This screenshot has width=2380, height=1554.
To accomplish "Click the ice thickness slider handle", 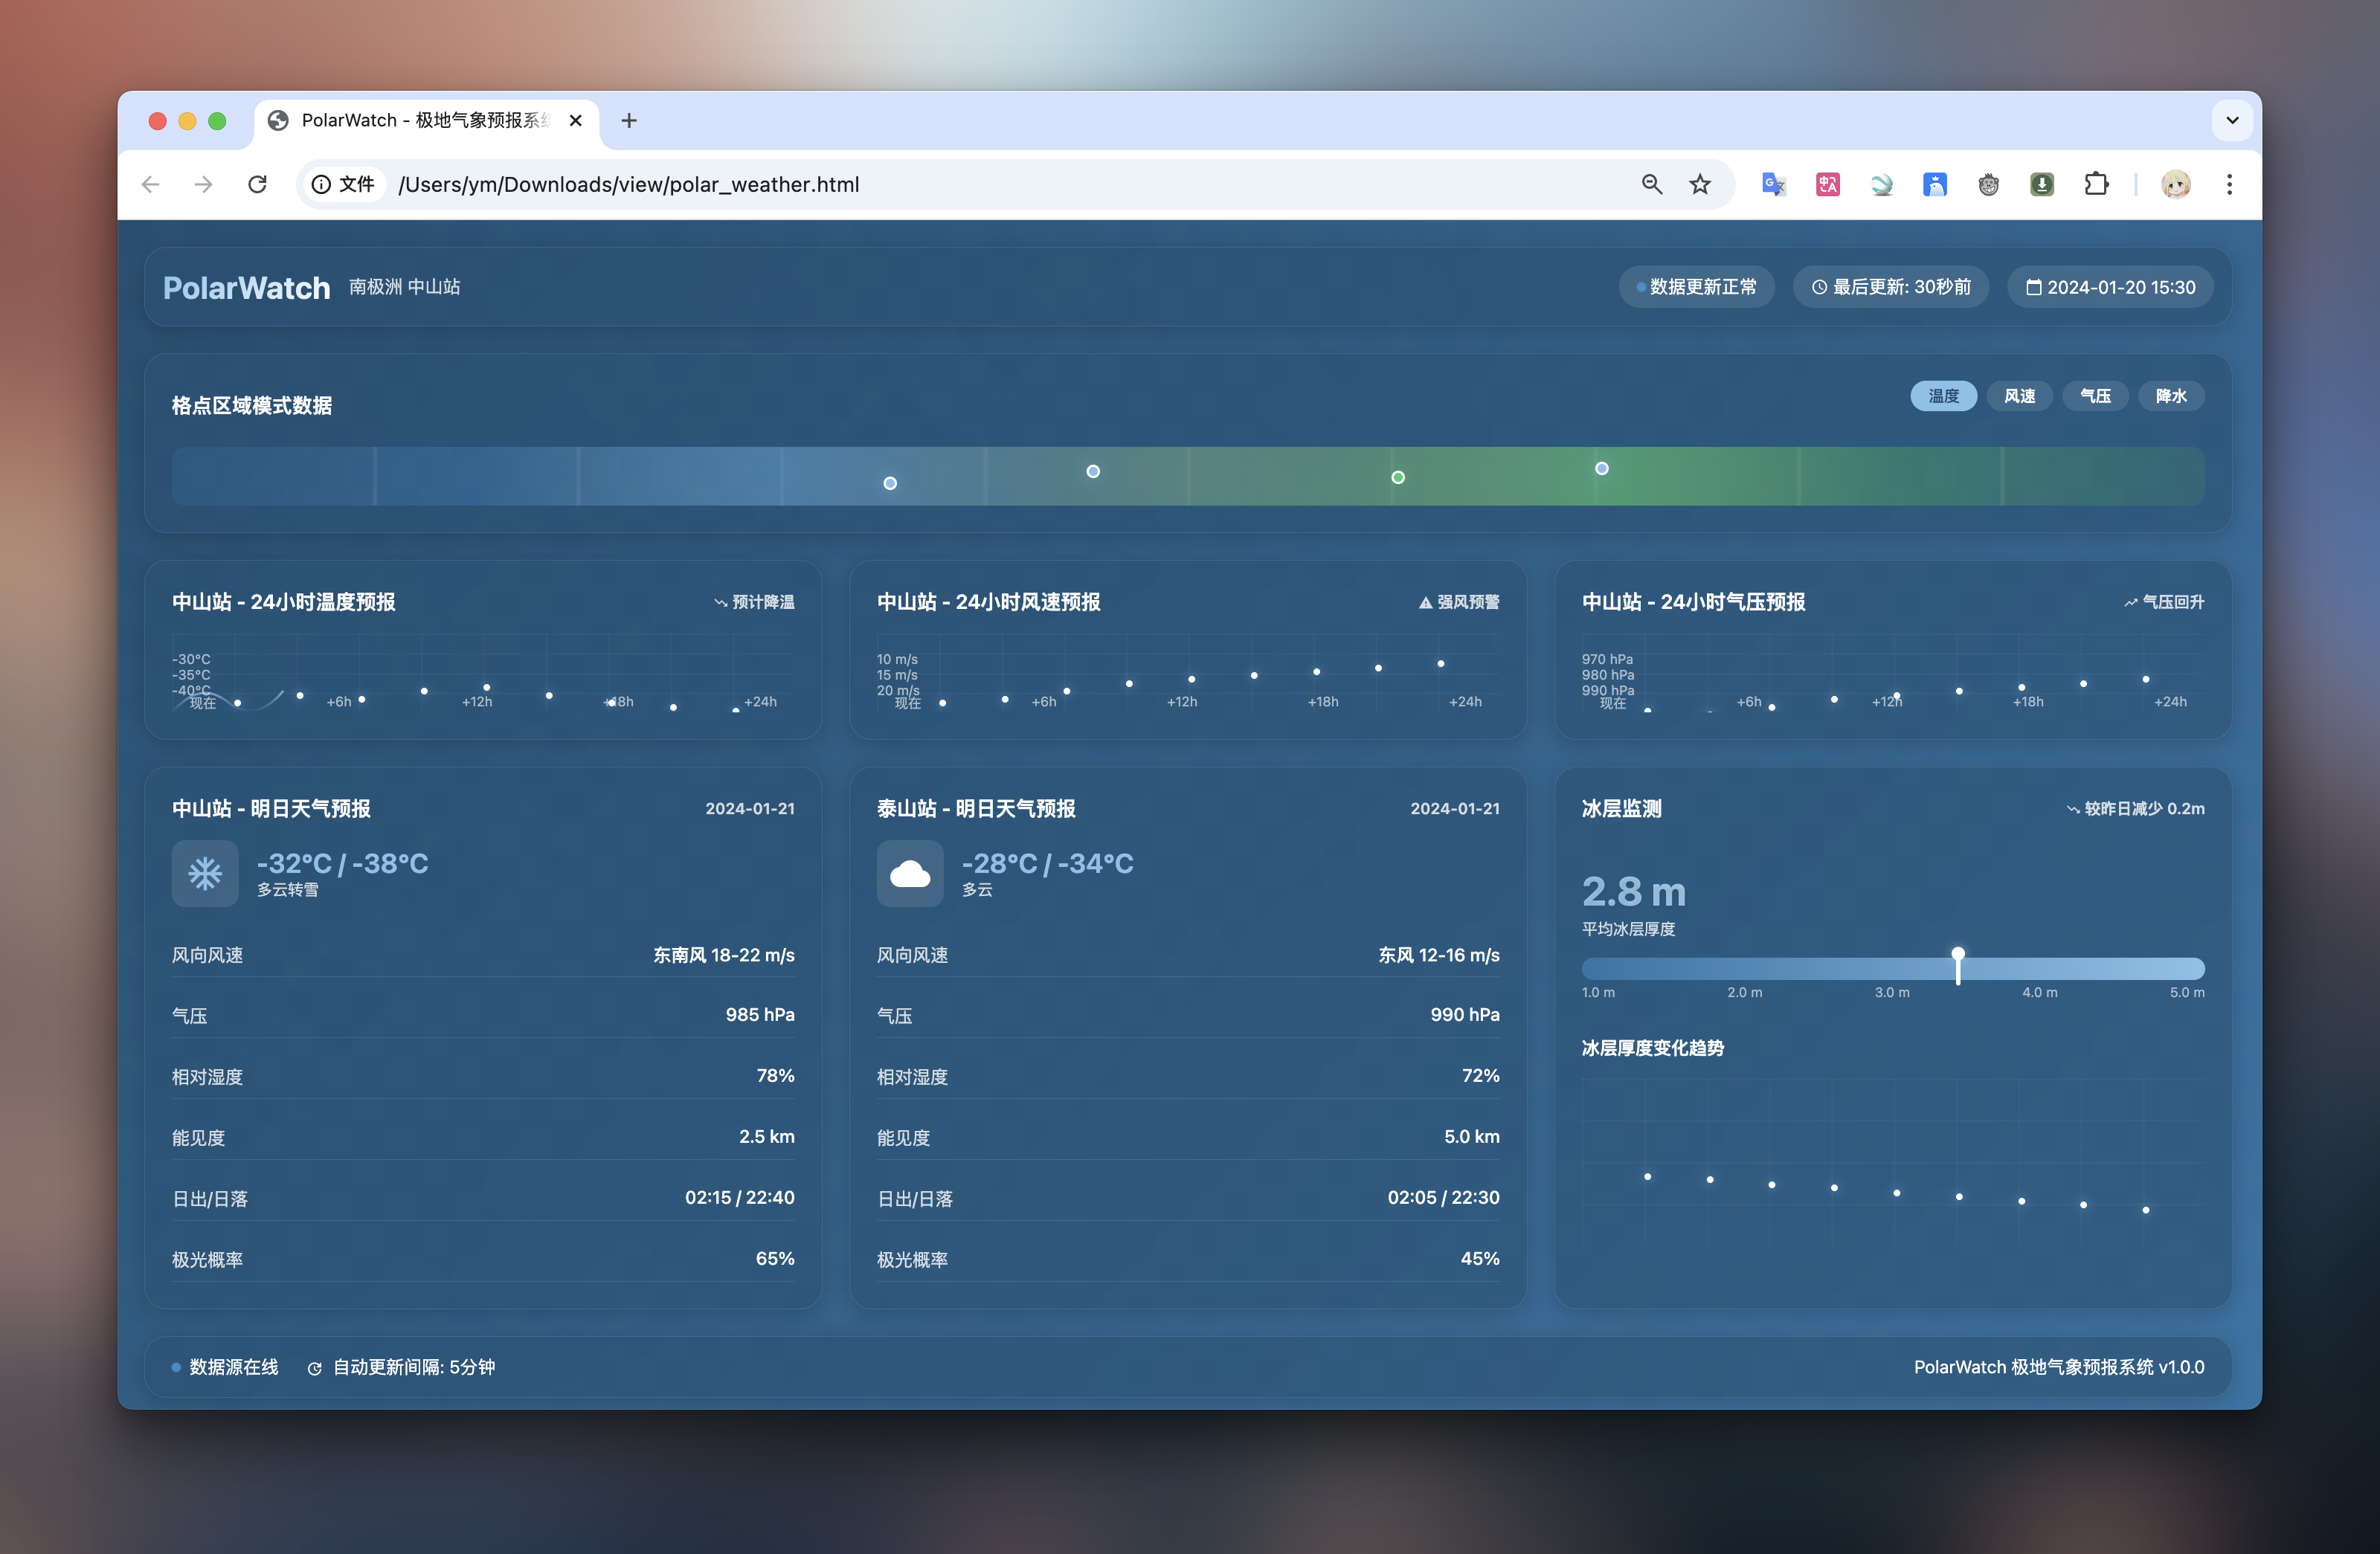I will tap(1957, 956).
